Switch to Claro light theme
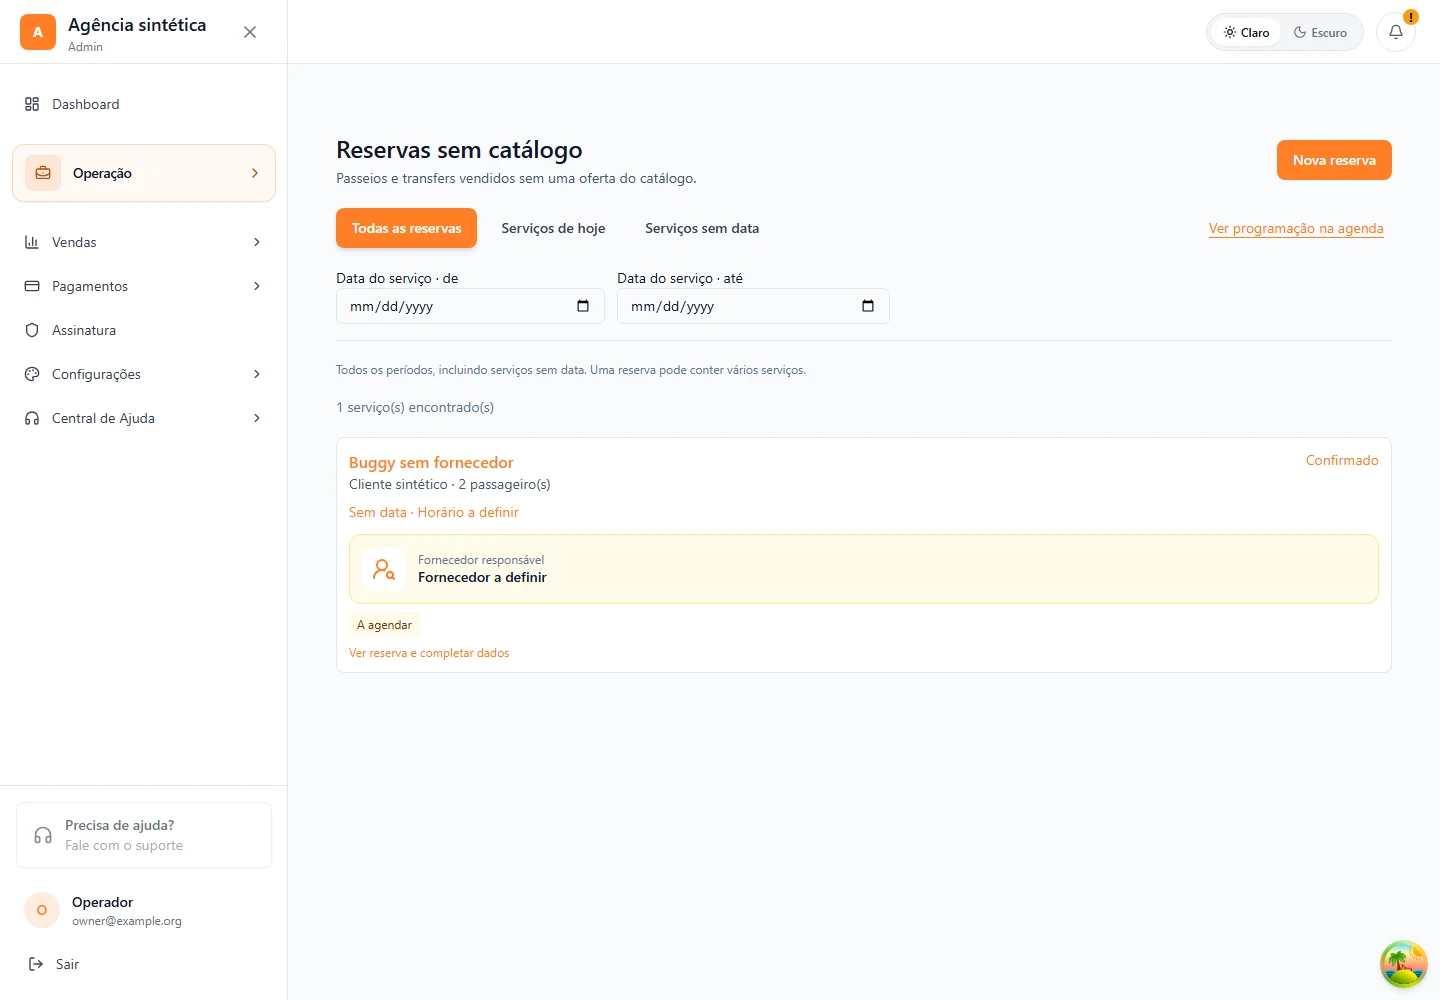 1246,32
